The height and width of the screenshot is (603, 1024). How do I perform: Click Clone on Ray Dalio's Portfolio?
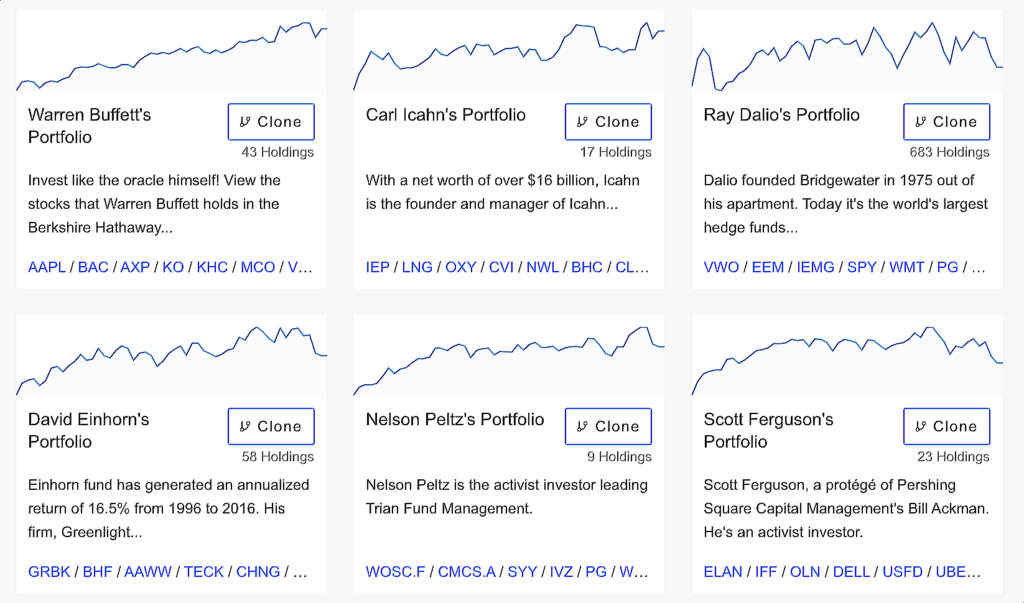point(946,122)
